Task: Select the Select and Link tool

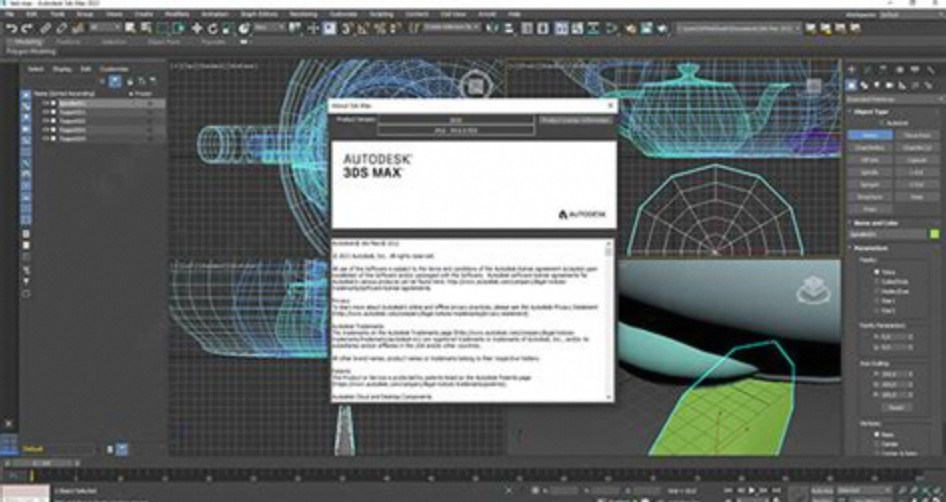Action: tap(46, 28)
